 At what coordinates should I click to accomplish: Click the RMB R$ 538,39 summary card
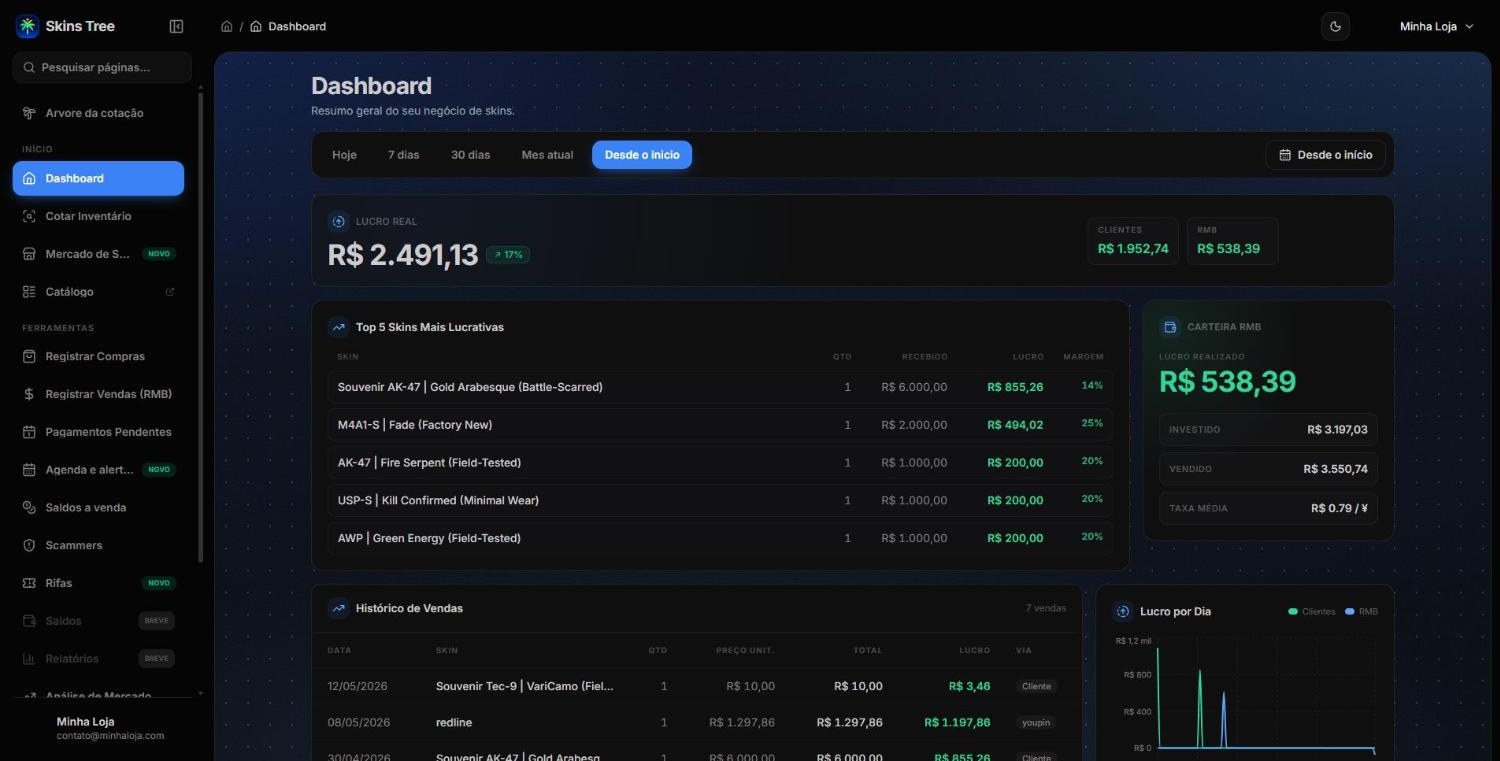pyautogui.click(x=1232, y=241)
